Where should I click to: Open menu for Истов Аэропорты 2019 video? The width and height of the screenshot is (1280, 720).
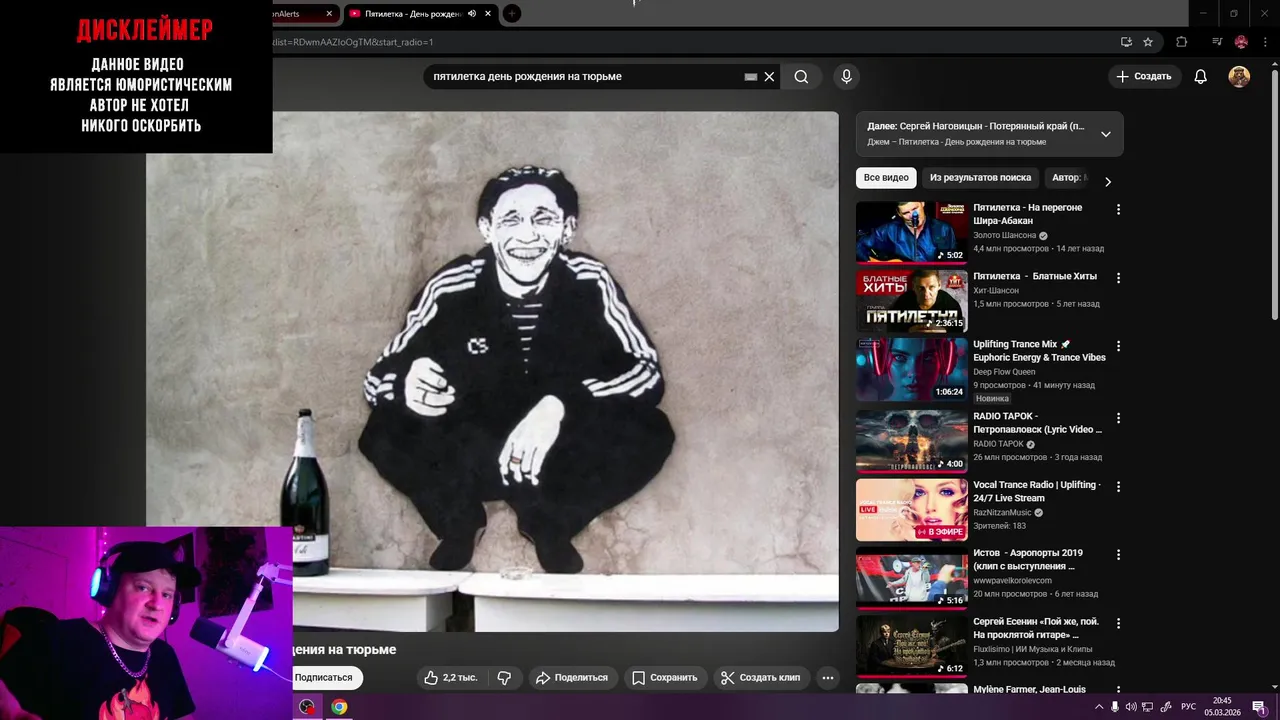click(x=1118, y=555)
